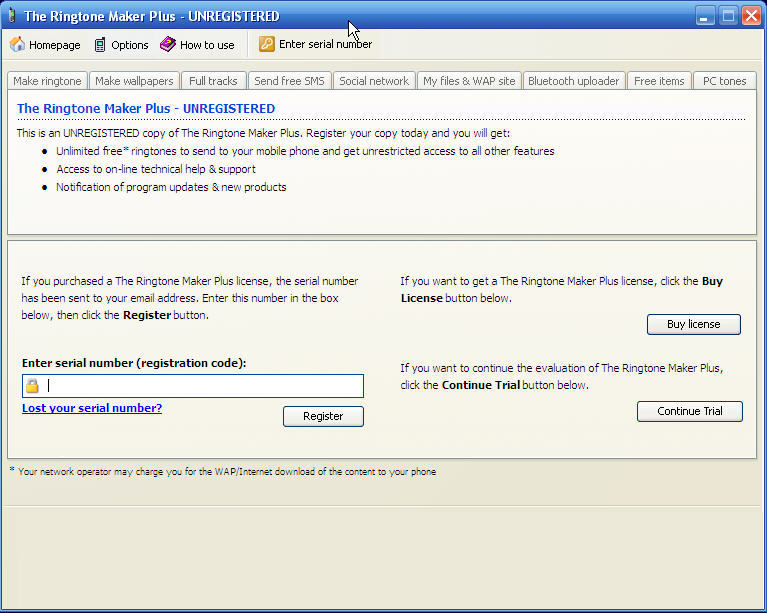The image size is (767, 613).
Task: Click 'Enter serial number (registration code):' label
Action: [x=134, y=363]
